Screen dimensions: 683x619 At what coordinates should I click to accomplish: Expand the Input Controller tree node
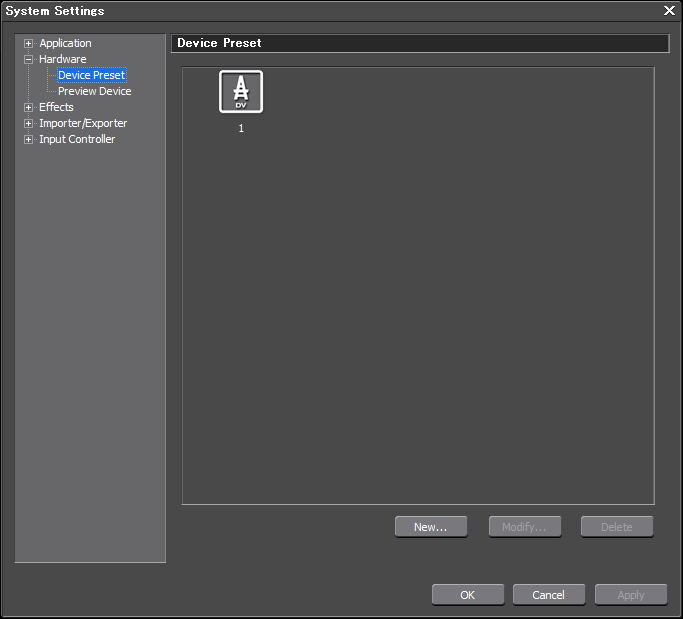coord(28,139)
